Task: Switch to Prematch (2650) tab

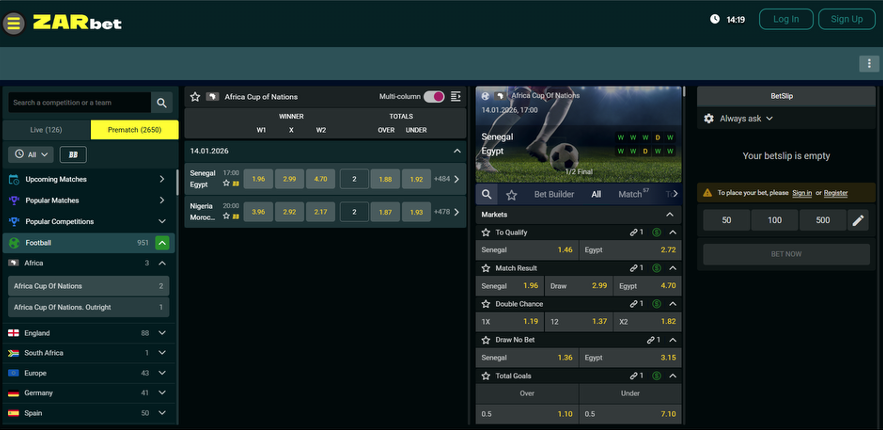Action: [x=135, y=130]
